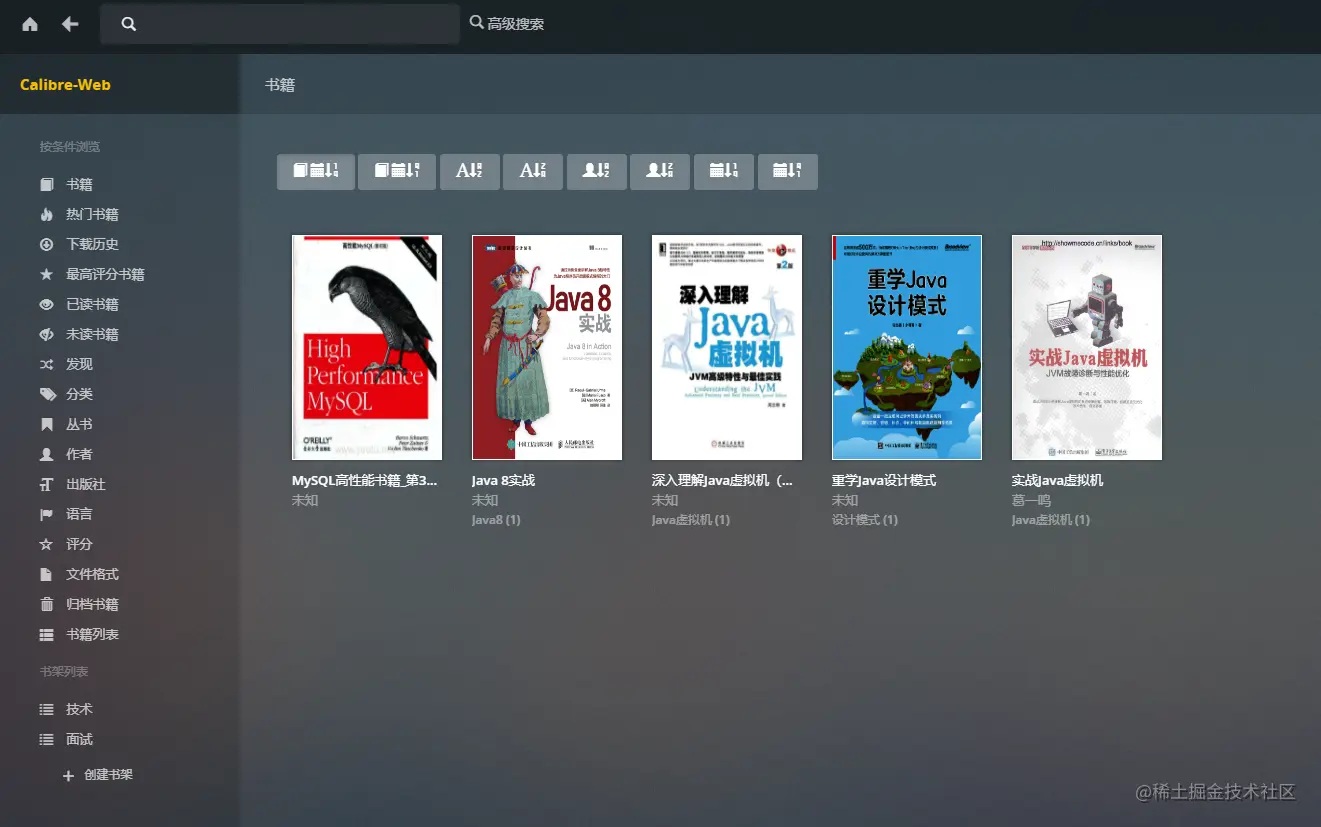
Task: Open 书籍列表 books list
Action: [x=92, y=634]
